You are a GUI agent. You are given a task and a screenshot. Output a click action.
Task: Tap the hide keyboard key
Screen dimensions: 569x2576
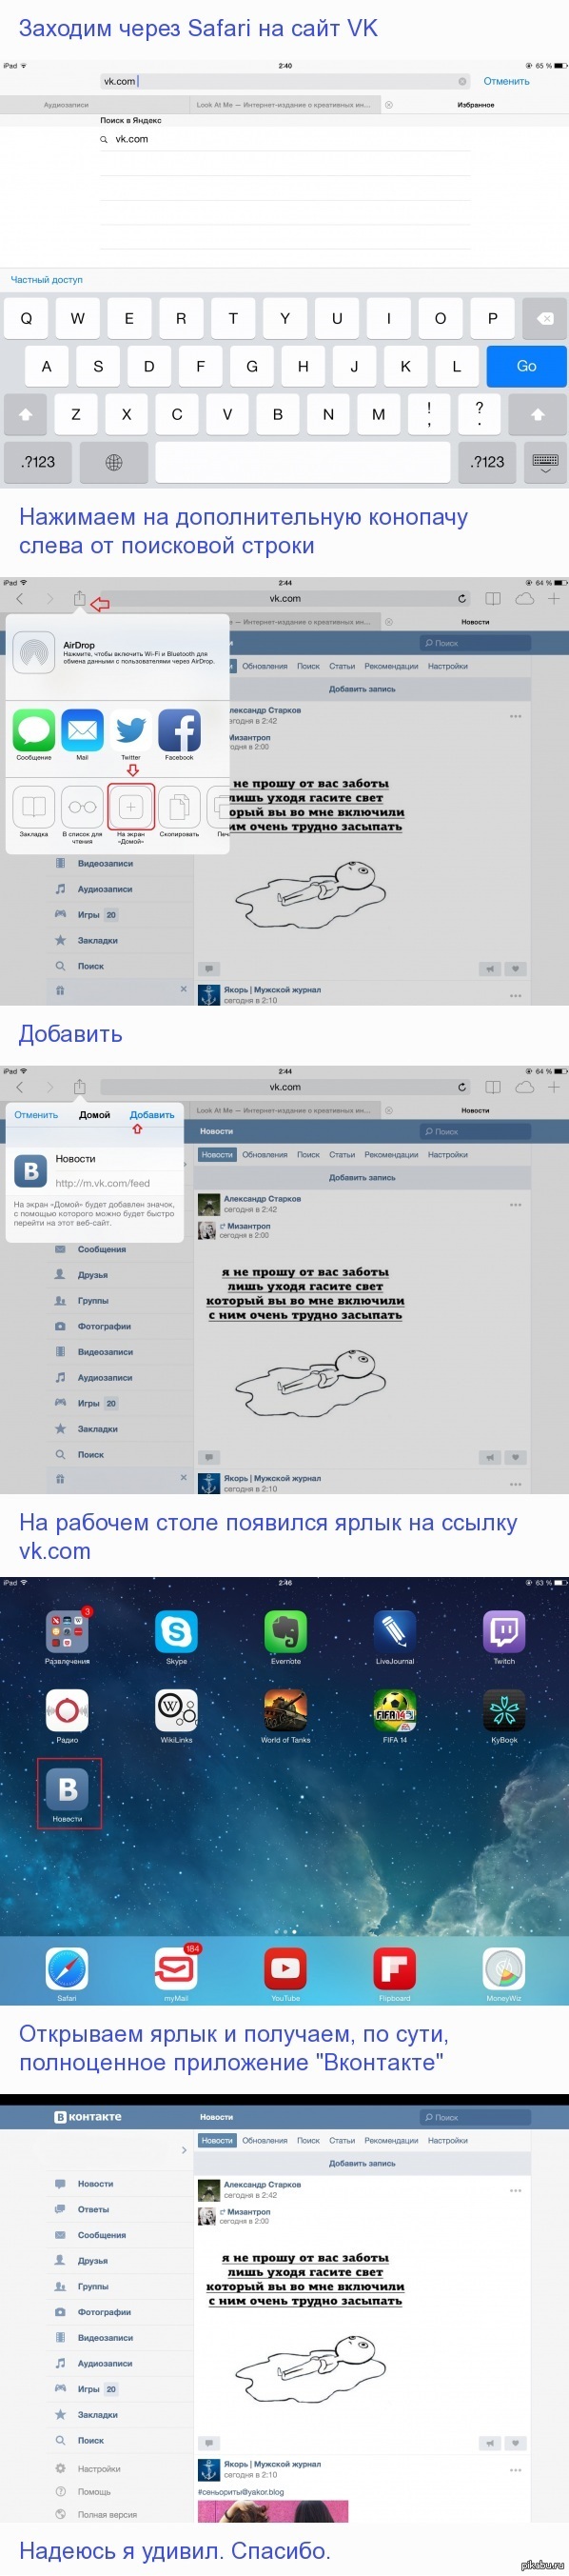[545, 462]
